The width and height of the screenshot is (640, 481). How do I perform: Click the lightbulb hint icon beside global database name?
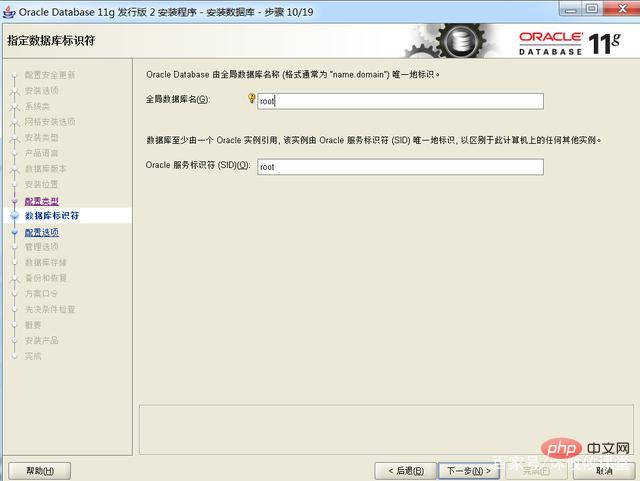(251, 98)
